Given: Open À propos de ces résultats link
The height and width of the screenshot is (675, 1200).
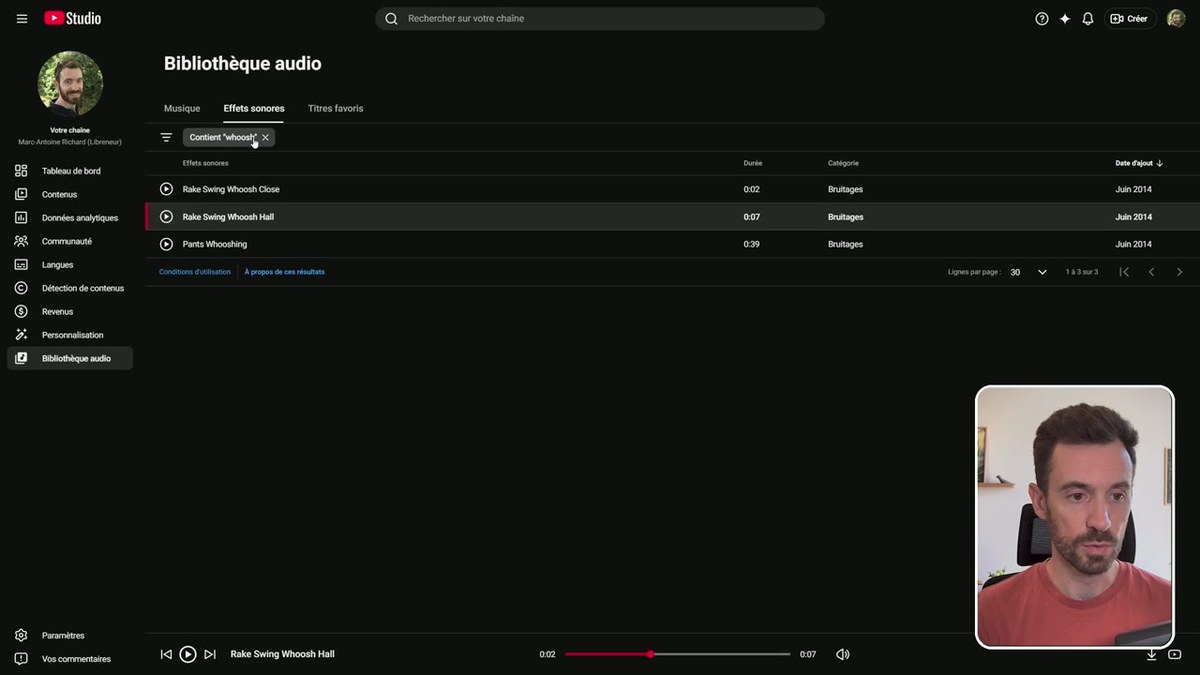Looking at the screenshot, I should tap(285, 272).
